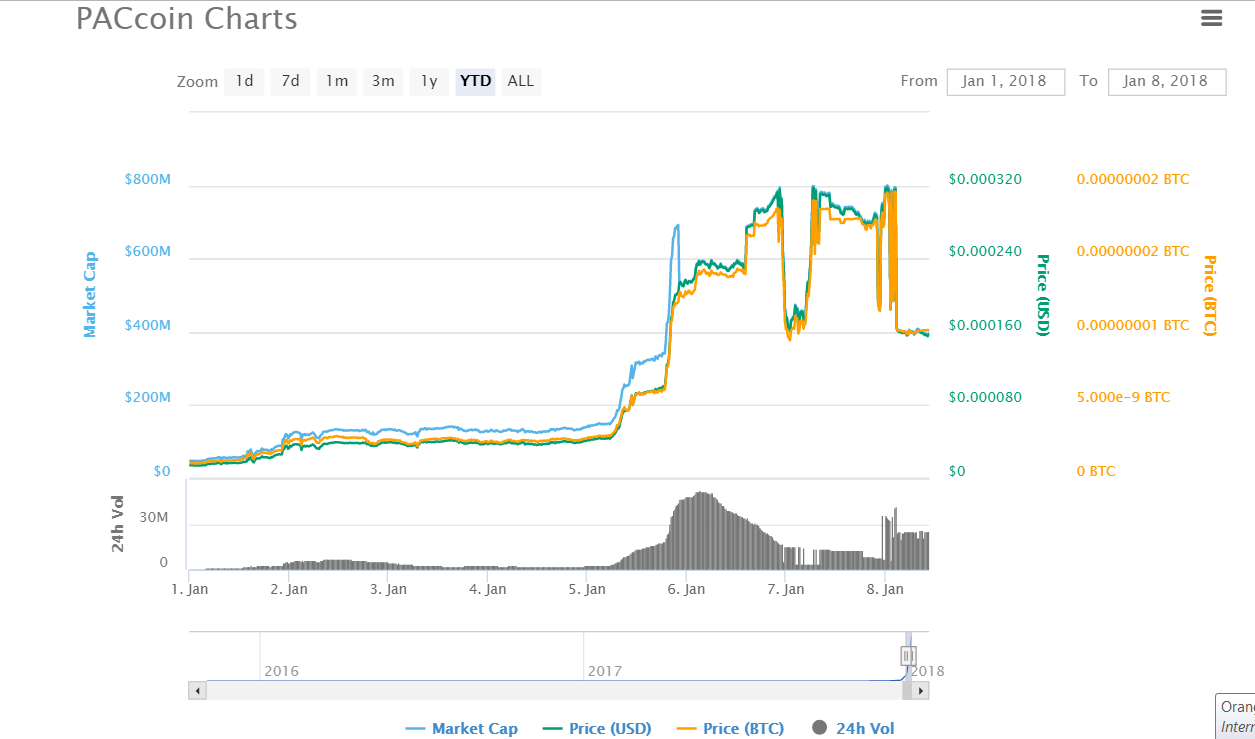Viewport: 1255px width, 739px height.
Task: Click the $0.000320 price axis label
Action: (x=985, y=179)
